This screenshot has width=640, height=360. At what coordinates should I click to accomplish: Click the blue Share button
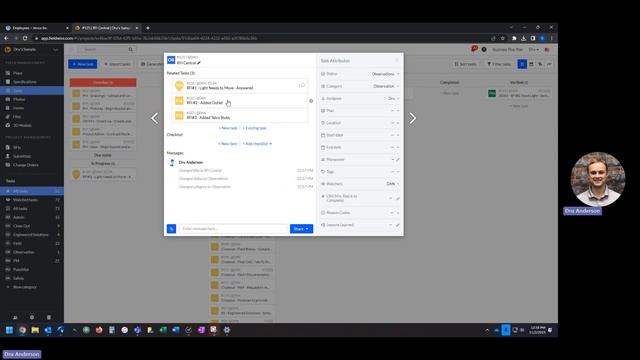point(301,229)
